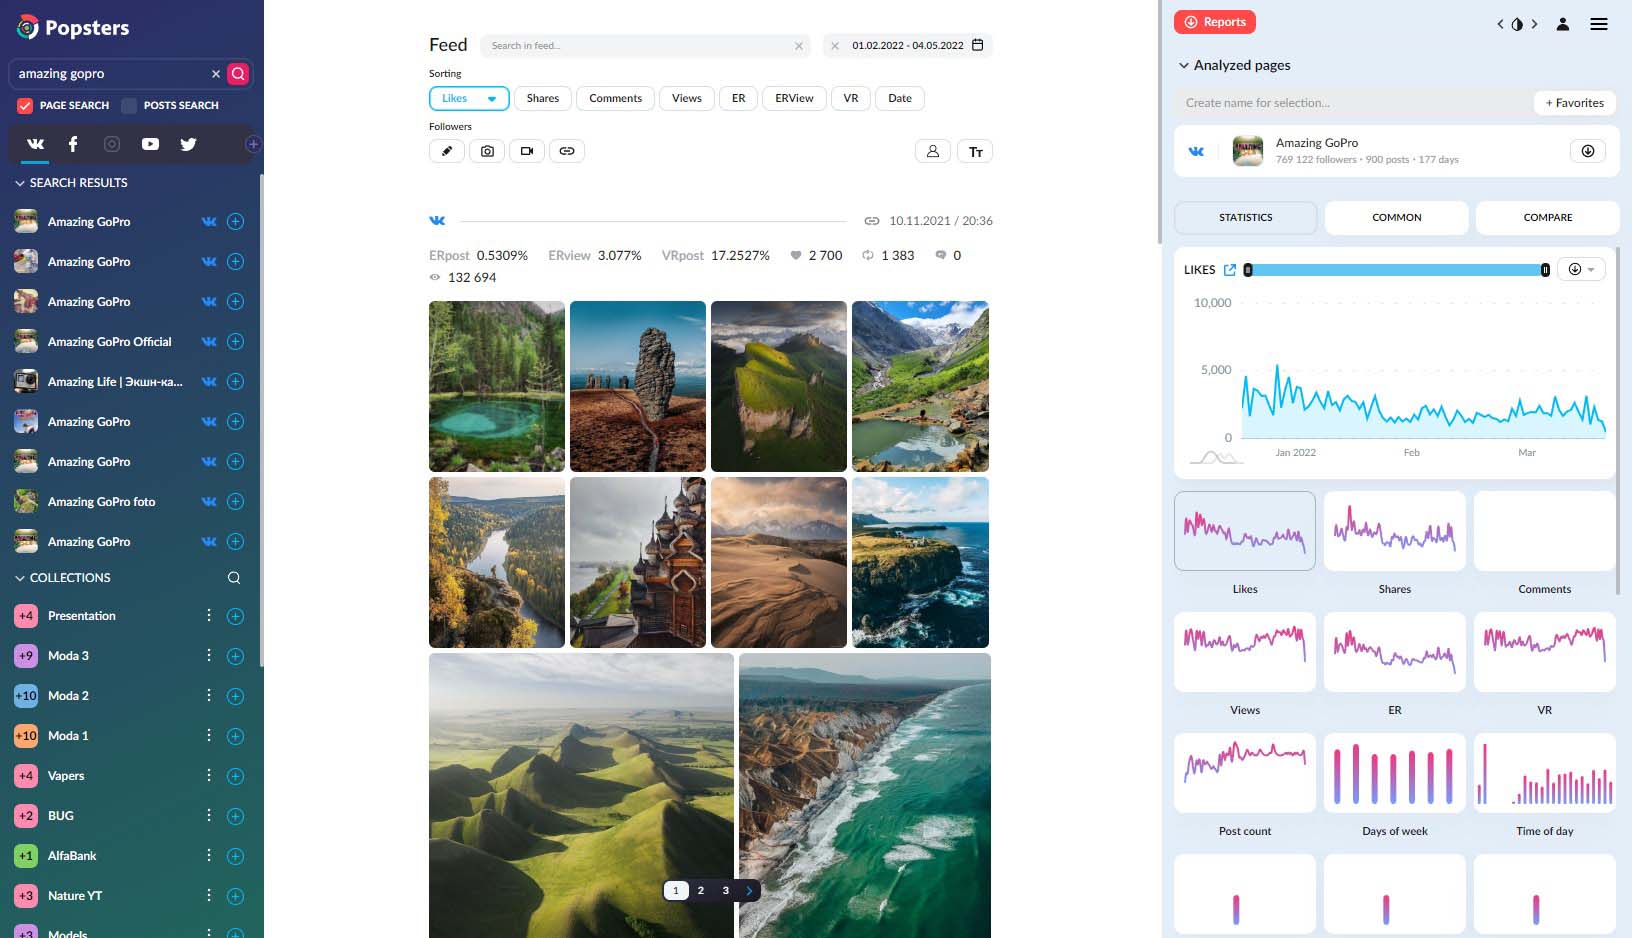1632x938 pixels.
Task: Toggle the Page Search checkbox
Action: pos(25,106)
